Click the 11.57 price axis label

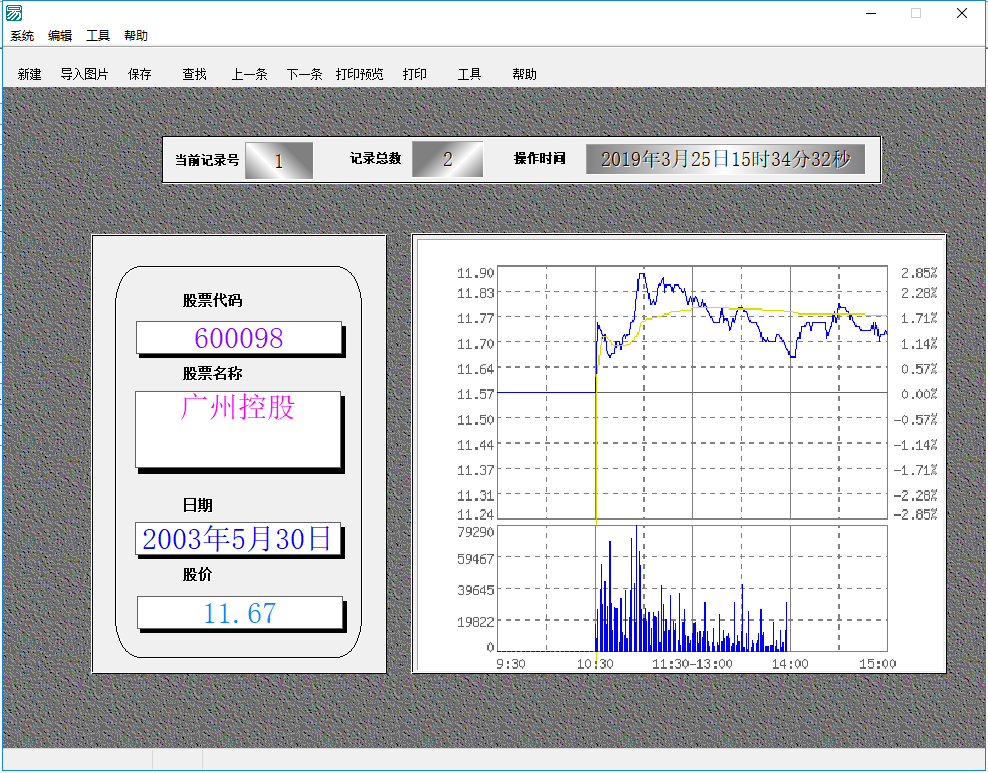[x=476, y=394]
